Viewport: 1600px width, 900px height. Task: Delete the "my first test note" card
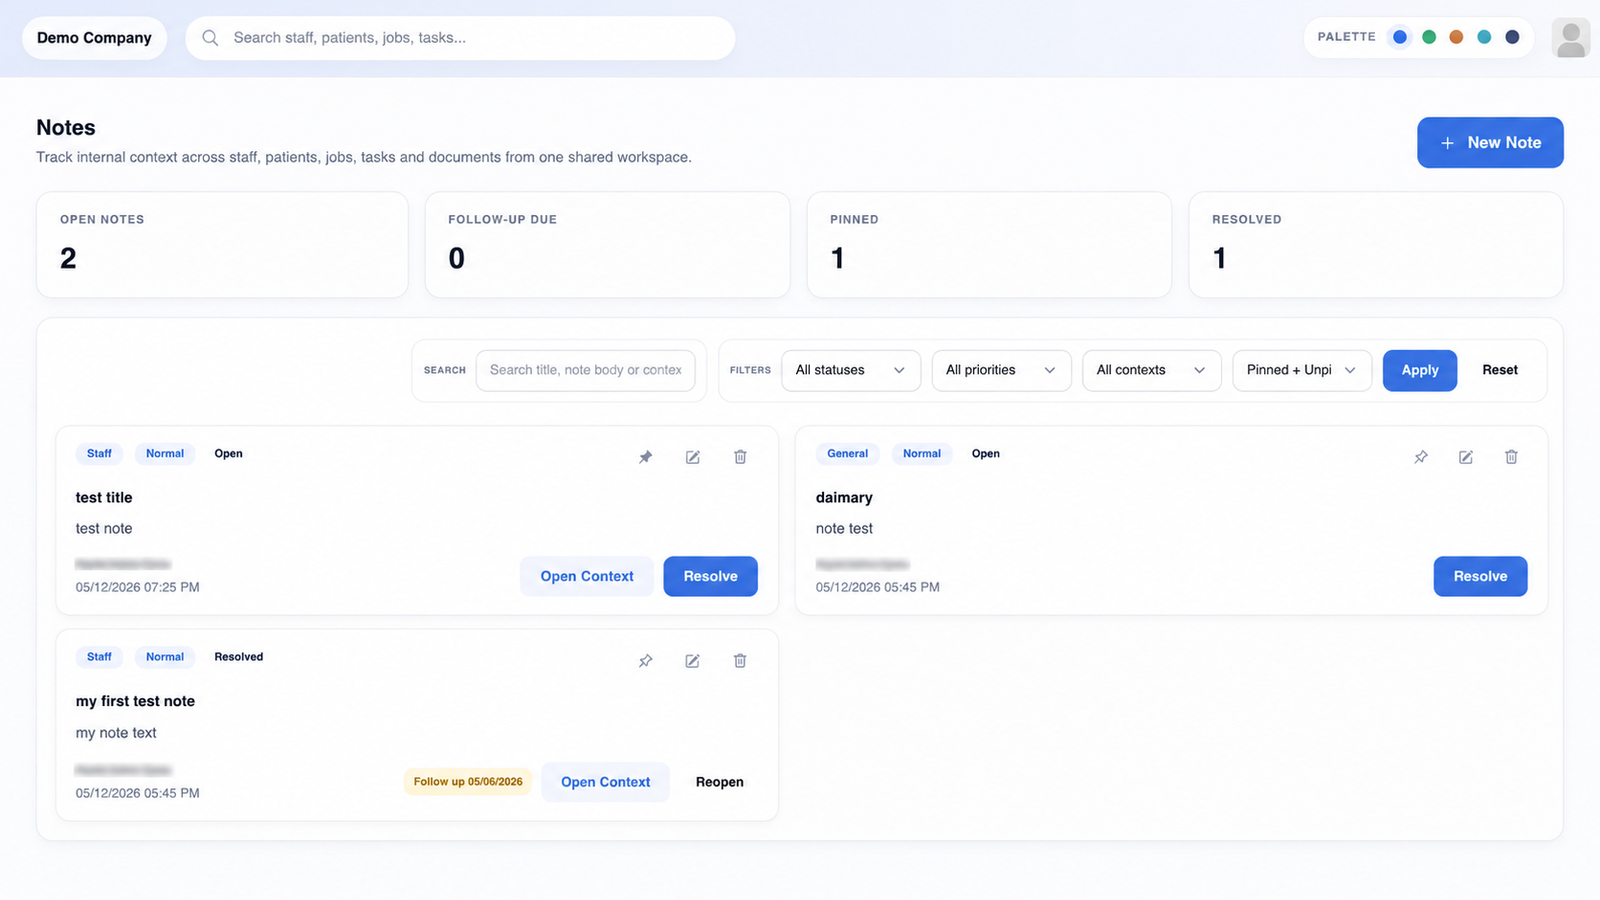pyautogui.click(x=740, y=661)
